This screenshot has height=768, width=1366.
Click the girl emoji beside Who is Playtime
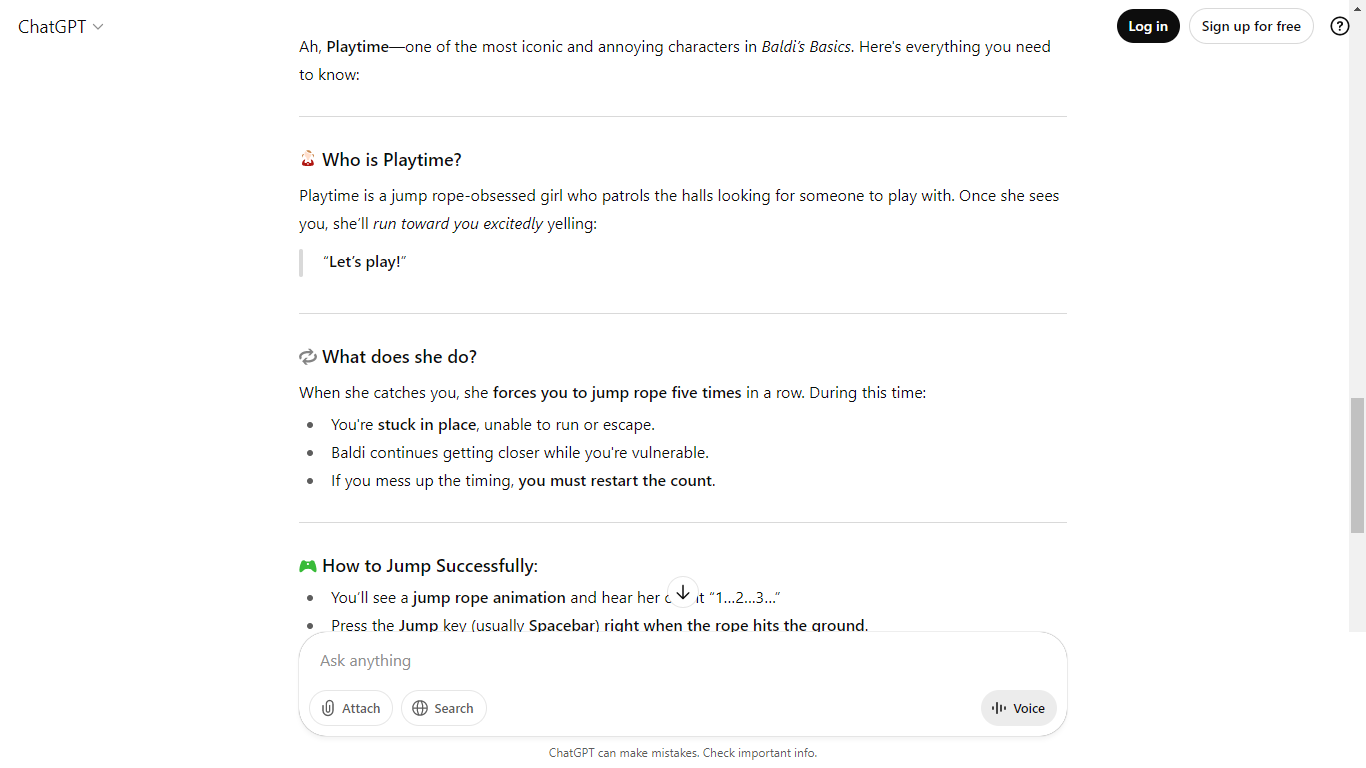coord(308,159)
